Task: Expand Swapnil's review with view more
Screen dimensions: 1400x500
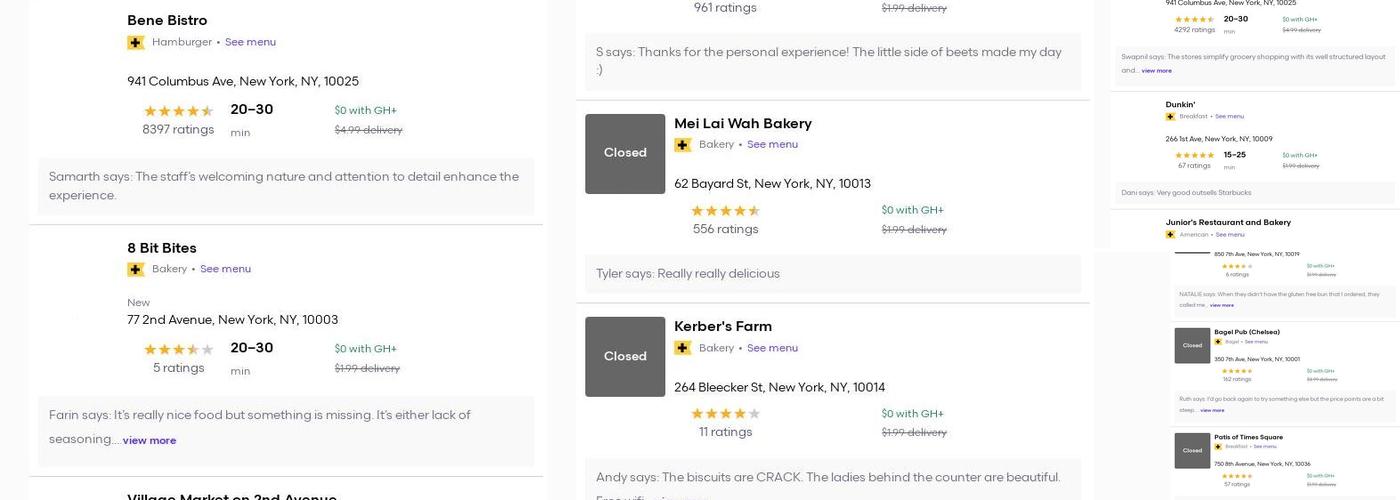Action: click(1156, 71)
